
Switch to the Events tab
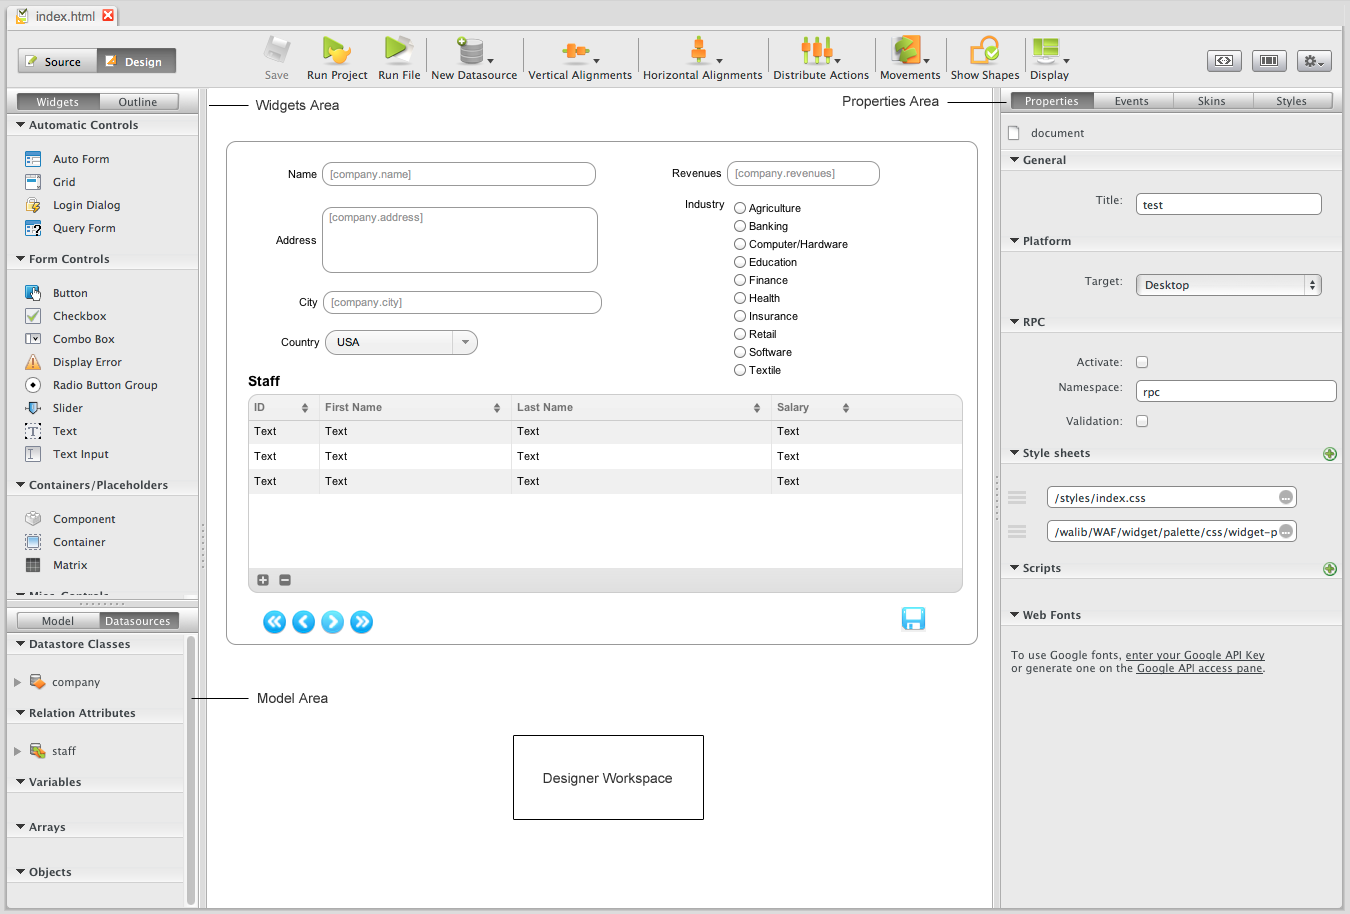point(1131,101)
